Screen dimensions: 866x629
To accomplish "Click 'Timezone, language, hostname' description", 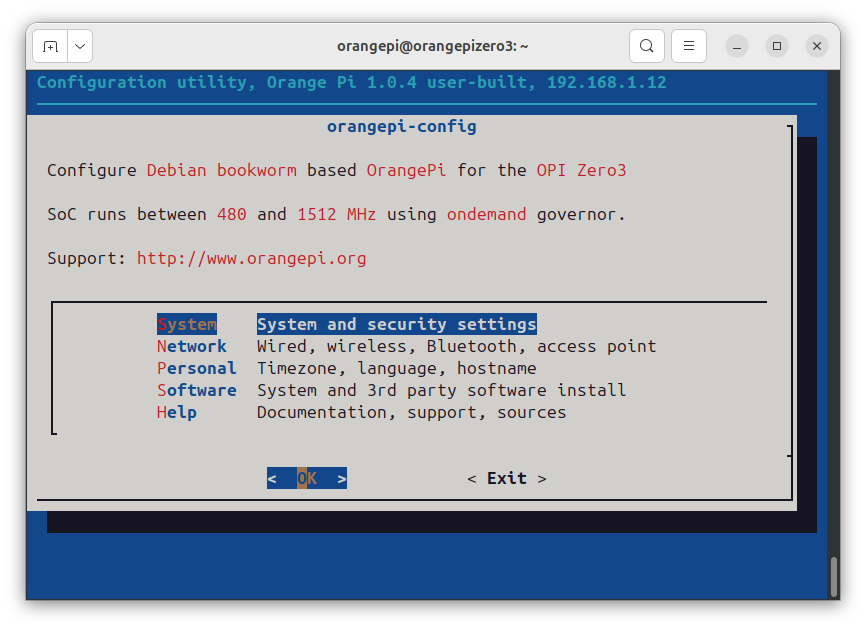I will pyautogui.click(x=397, y=368).
